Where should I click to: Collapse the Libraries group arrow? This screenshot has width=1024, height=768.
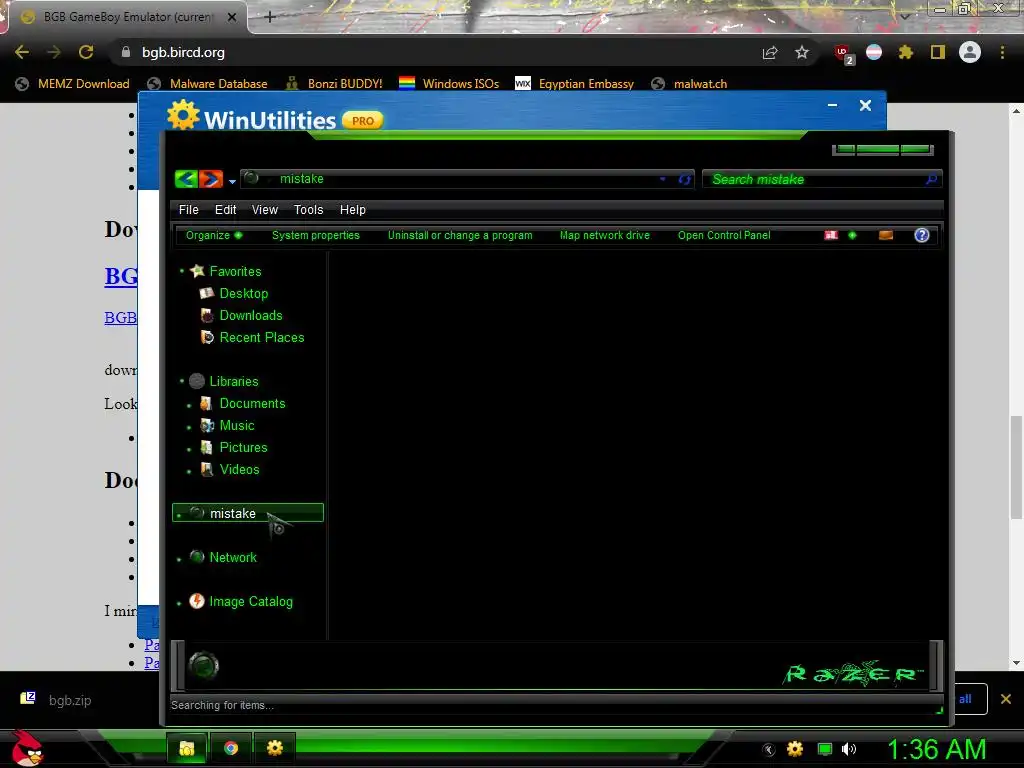(x=182, y=381)
